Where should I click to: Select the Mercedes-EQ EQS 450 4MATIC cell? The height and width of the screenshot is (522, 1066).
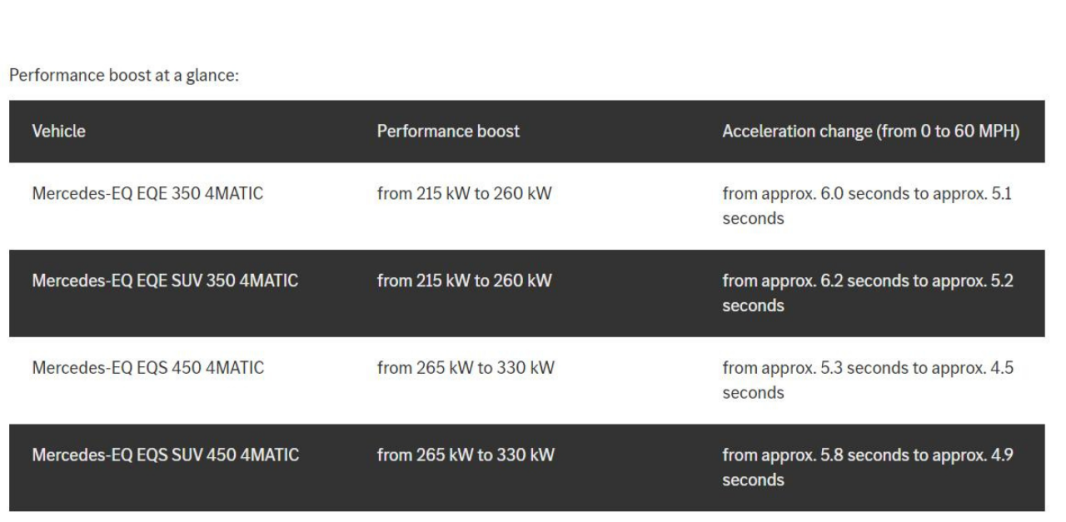pyautogui.click(x=148, y=368)
